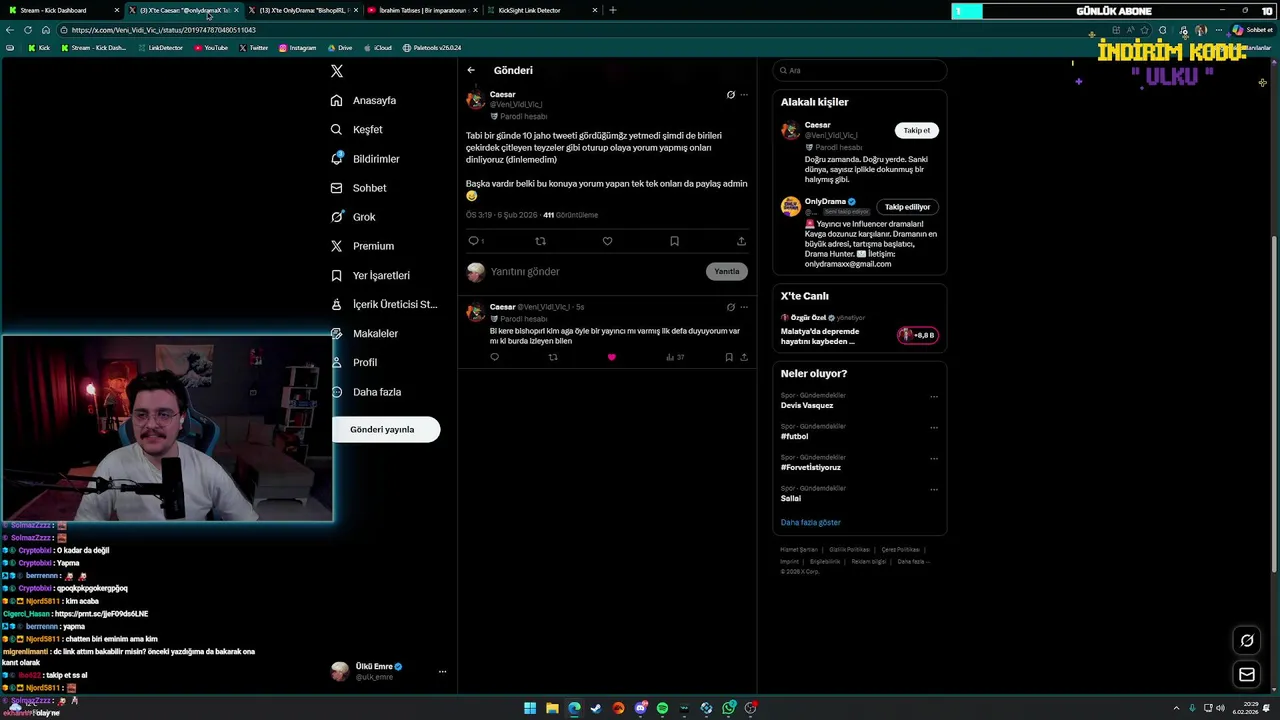Open more options on main post
The height and width of the screenshot is (720, 1280).
[x=744, y=95]
